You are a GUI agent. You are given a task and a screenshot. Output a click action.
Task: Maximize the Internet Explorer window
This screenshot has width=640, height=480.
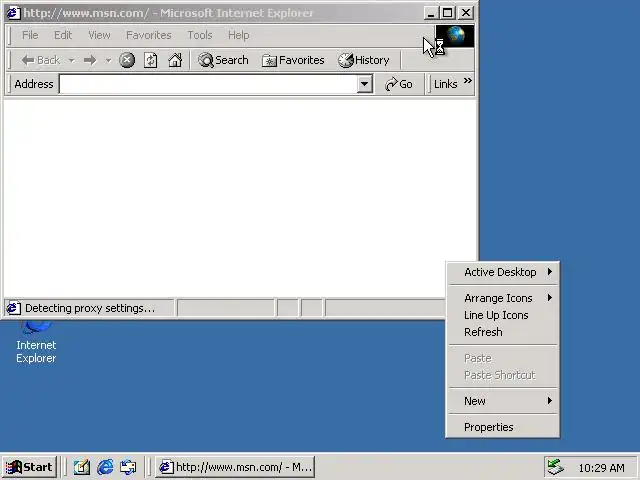click(447, 13)
